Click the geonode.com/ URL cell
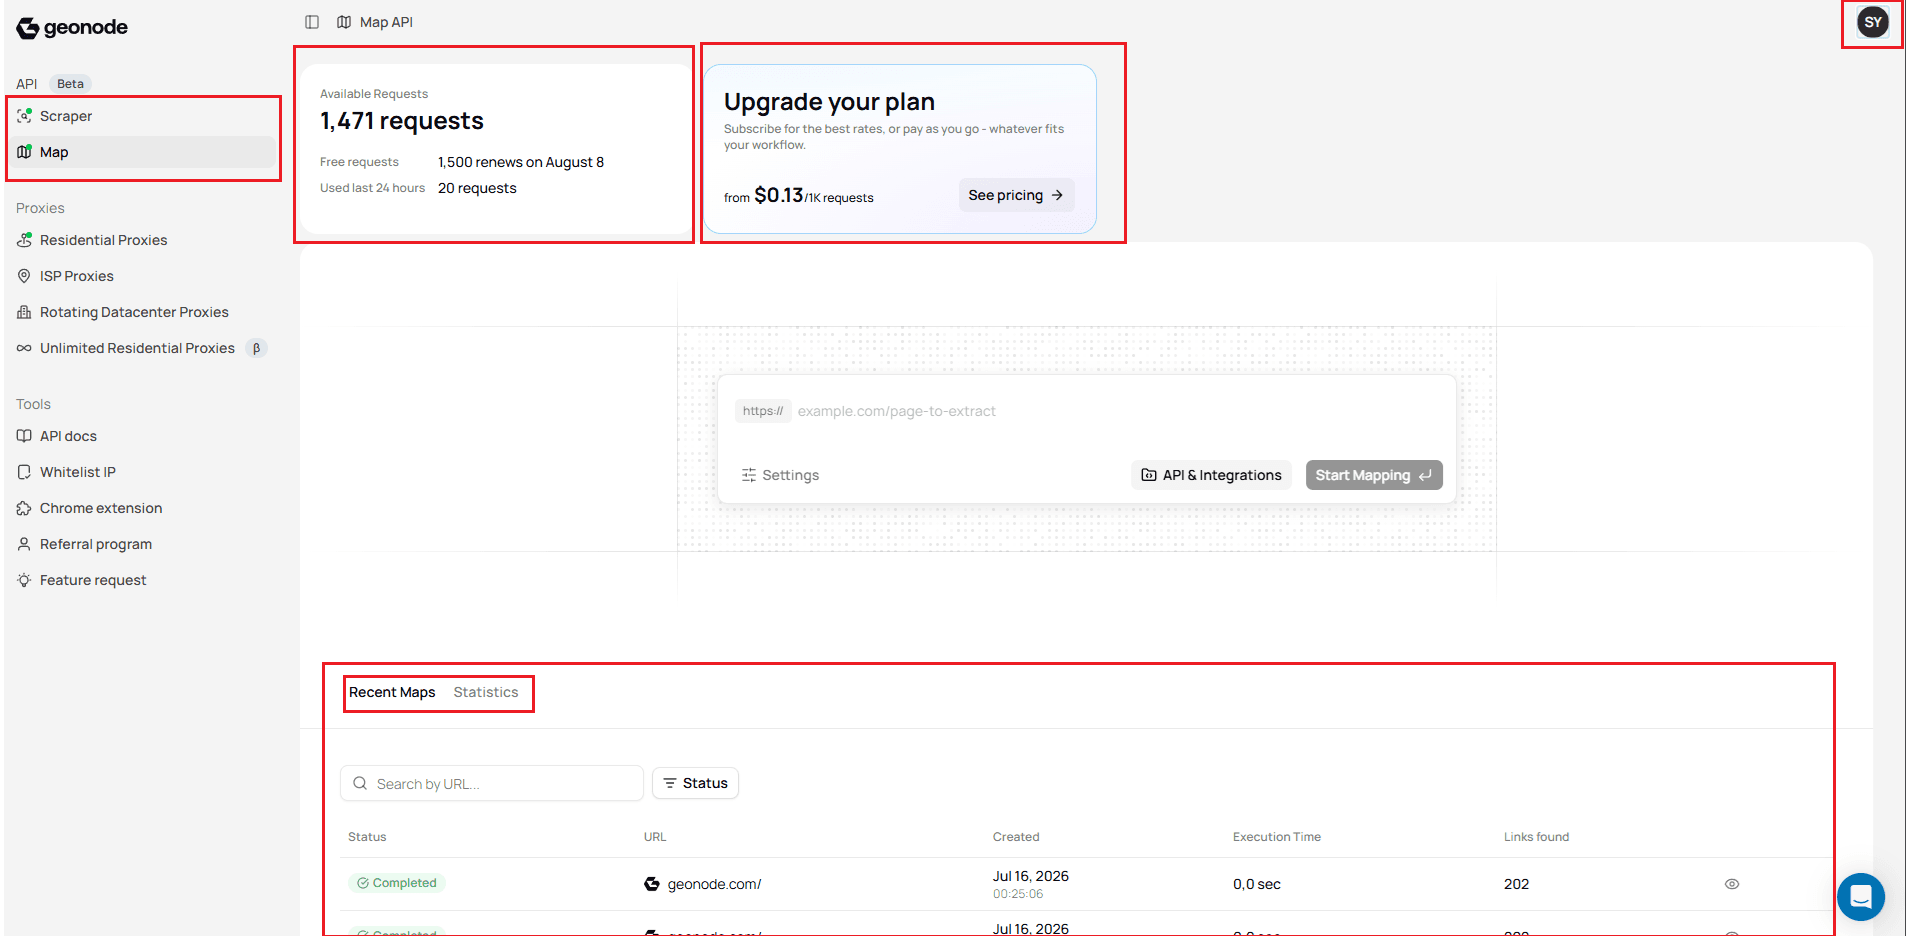The image size is (1906, 936). (x=703, y=884)
